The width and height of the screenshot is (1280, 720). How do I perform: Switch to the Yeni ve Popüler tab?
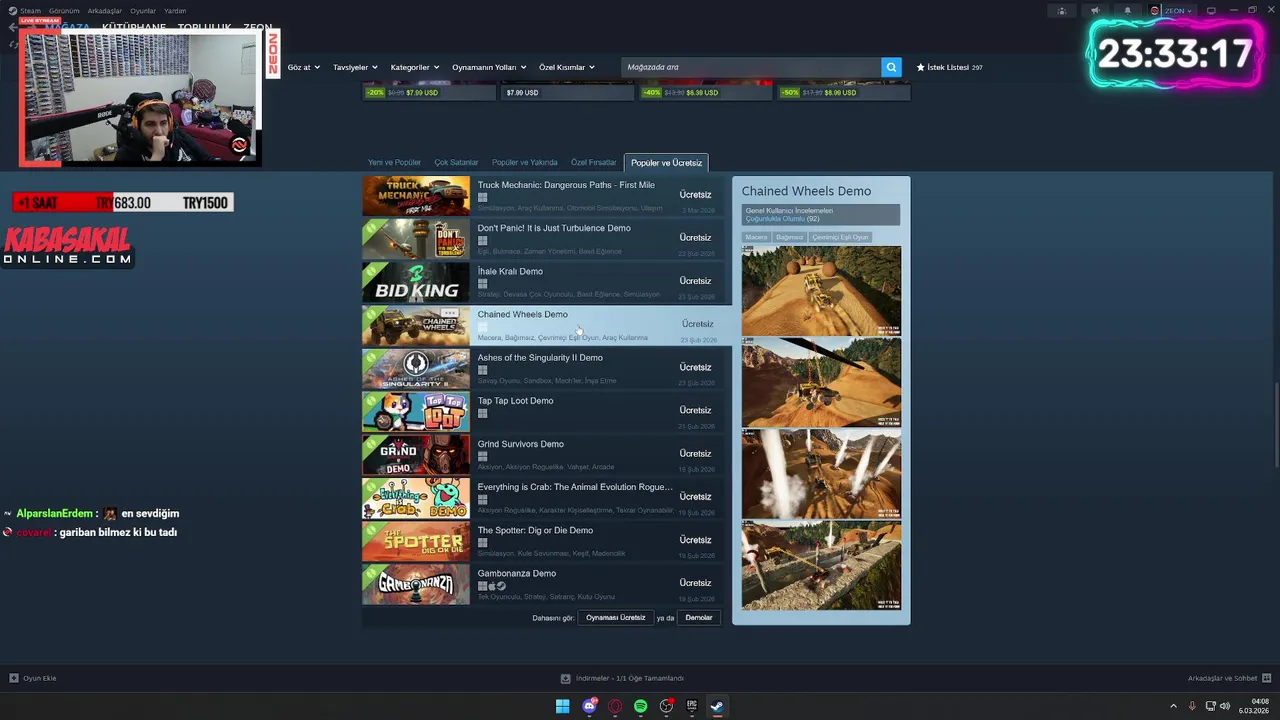[x=394, y=162]
